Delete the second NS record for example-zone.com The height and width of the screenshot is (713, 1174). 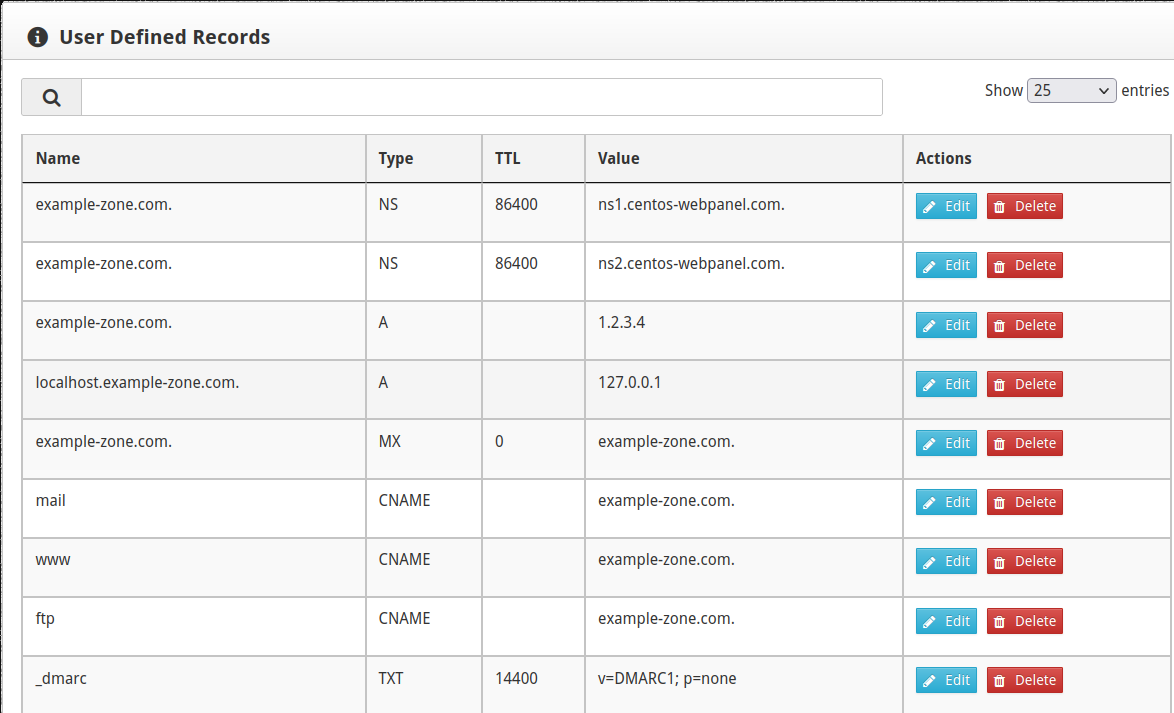(1024, 265)
